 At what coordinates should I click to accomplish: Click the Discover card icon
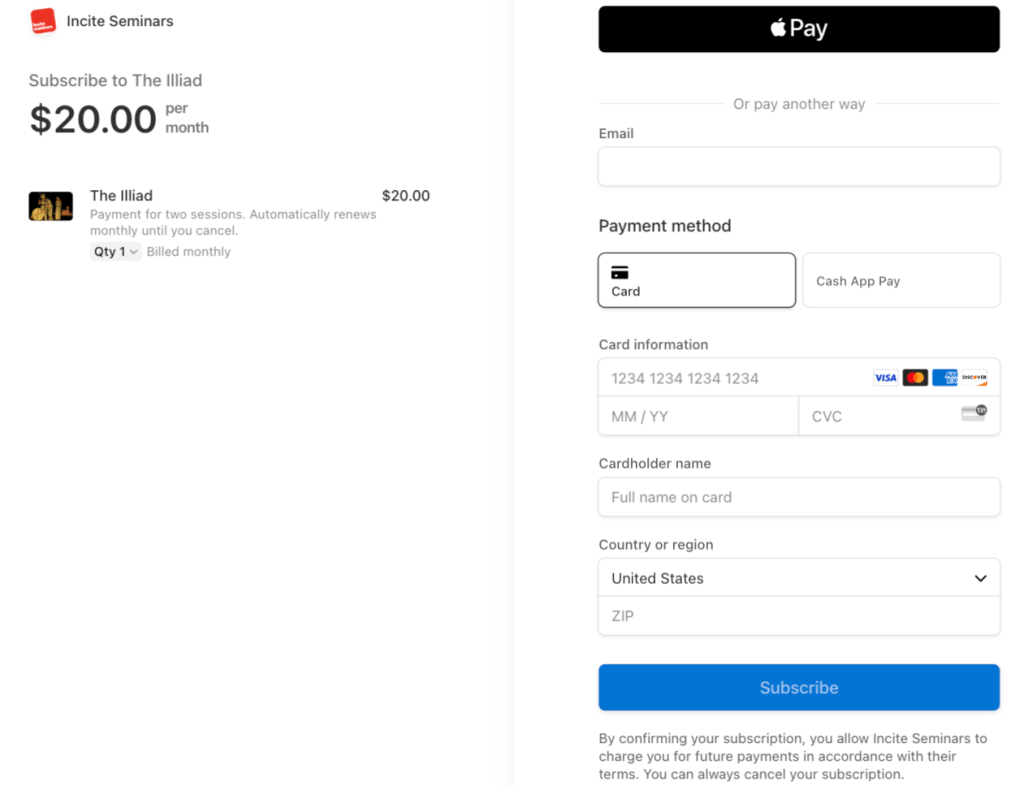975,378
